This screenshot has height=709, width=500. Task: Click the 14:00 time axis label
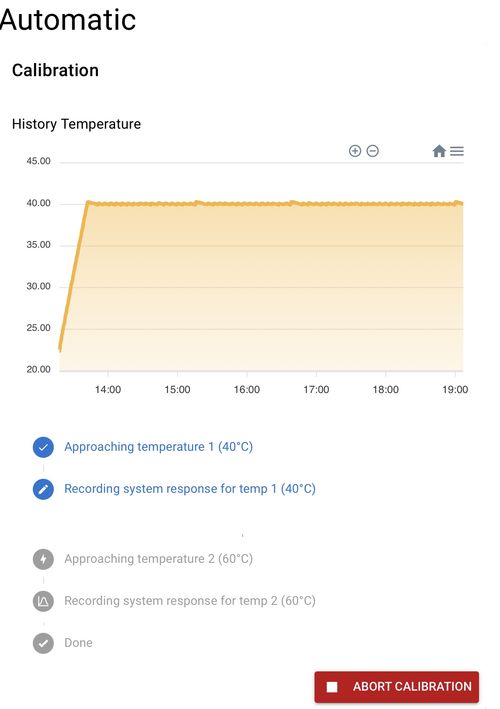108,390
